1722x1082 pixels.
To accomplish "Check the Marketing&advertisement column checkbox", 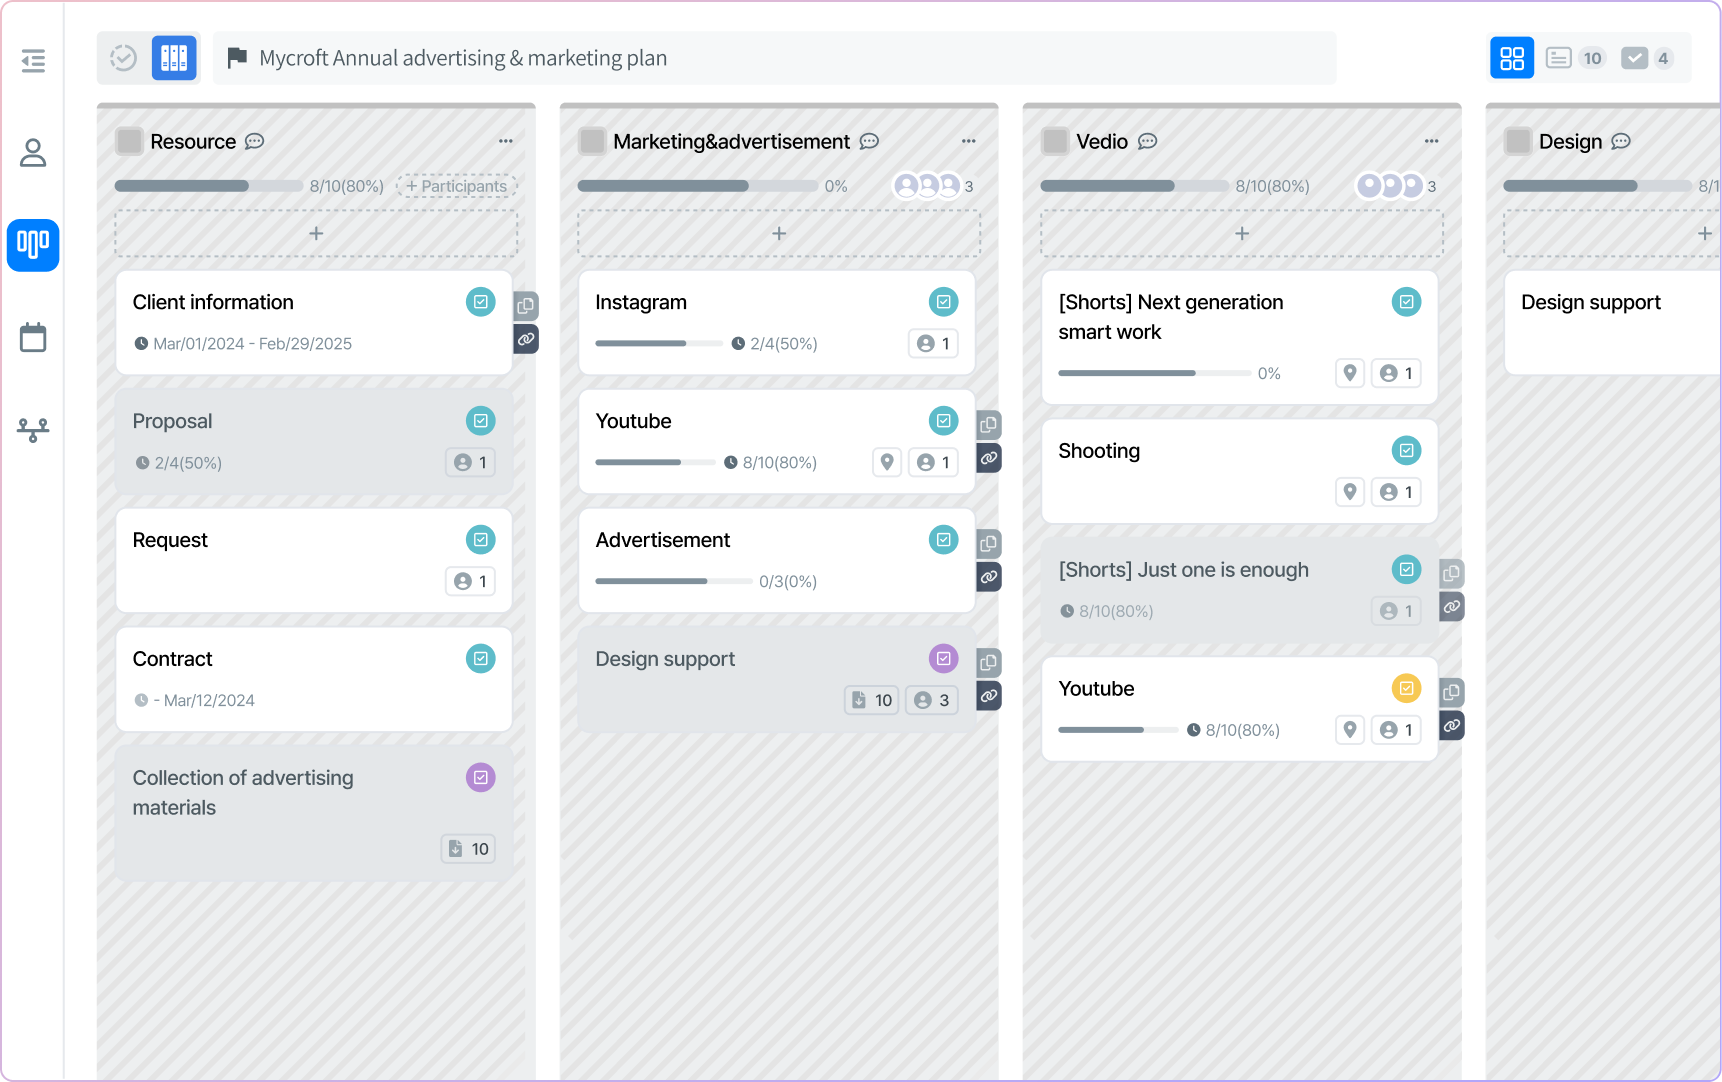I will 592,141.
